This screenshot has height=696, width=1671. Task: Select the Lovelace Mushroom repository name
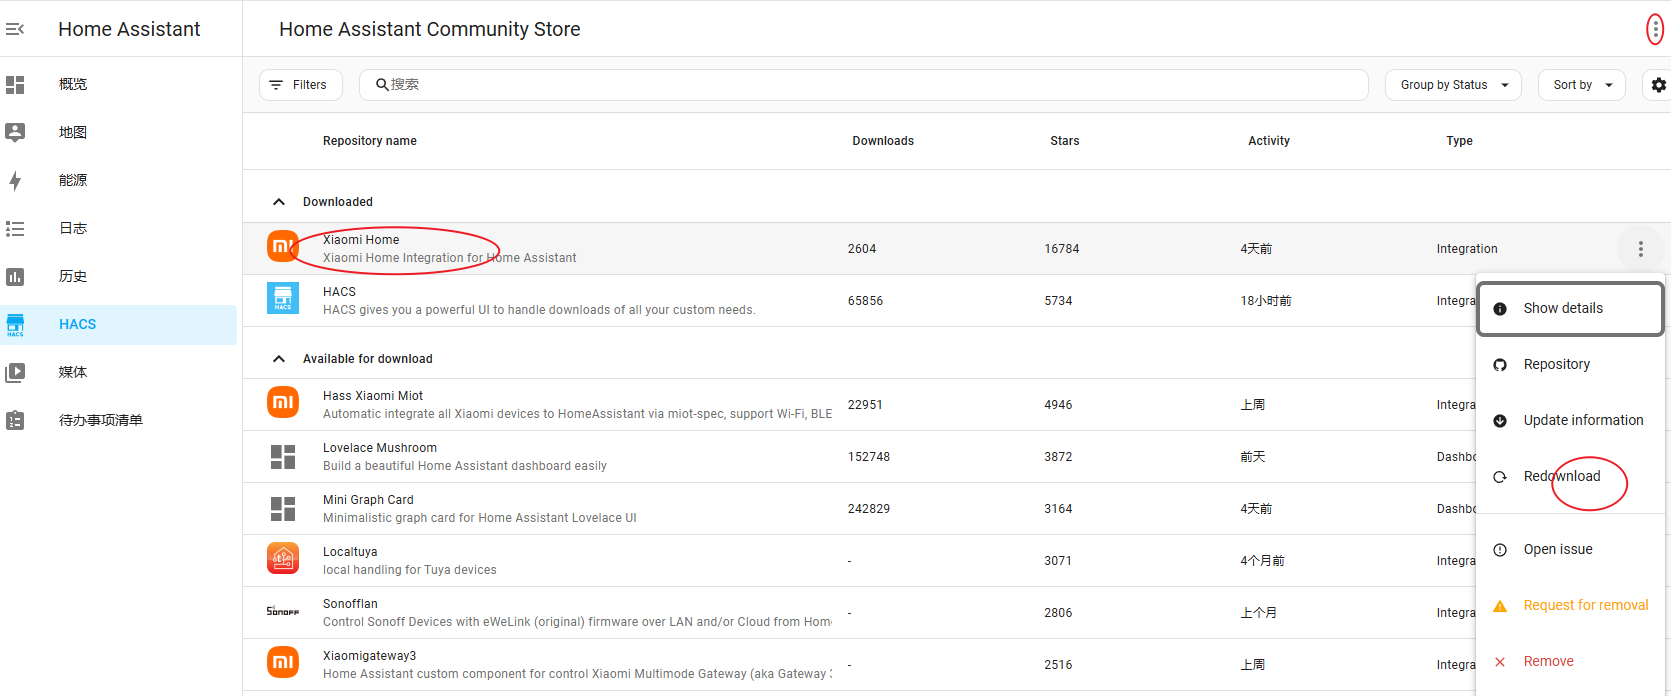pyautogui.click(x=380, y=448)
